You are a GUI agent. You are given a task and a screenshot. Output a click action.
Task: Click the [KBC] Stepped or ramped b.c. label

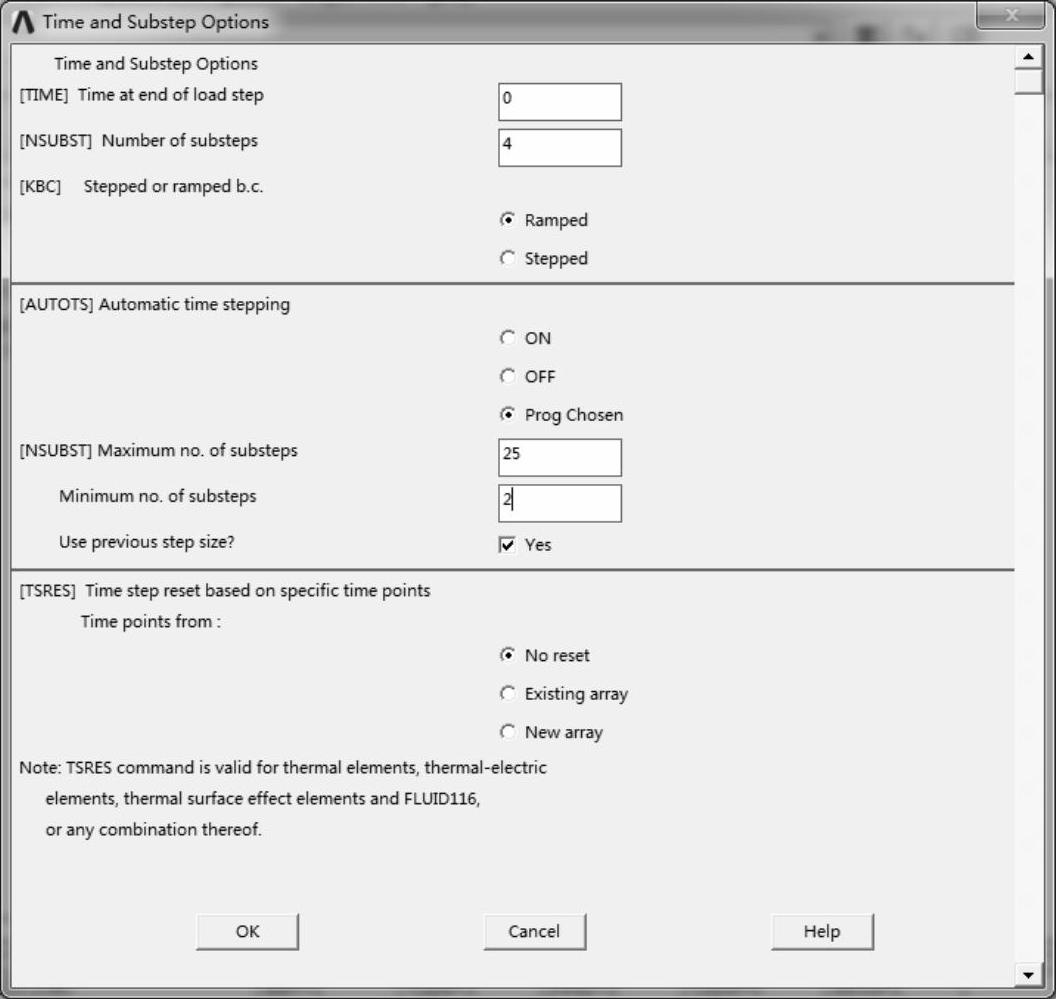click(x=141, y=187)
